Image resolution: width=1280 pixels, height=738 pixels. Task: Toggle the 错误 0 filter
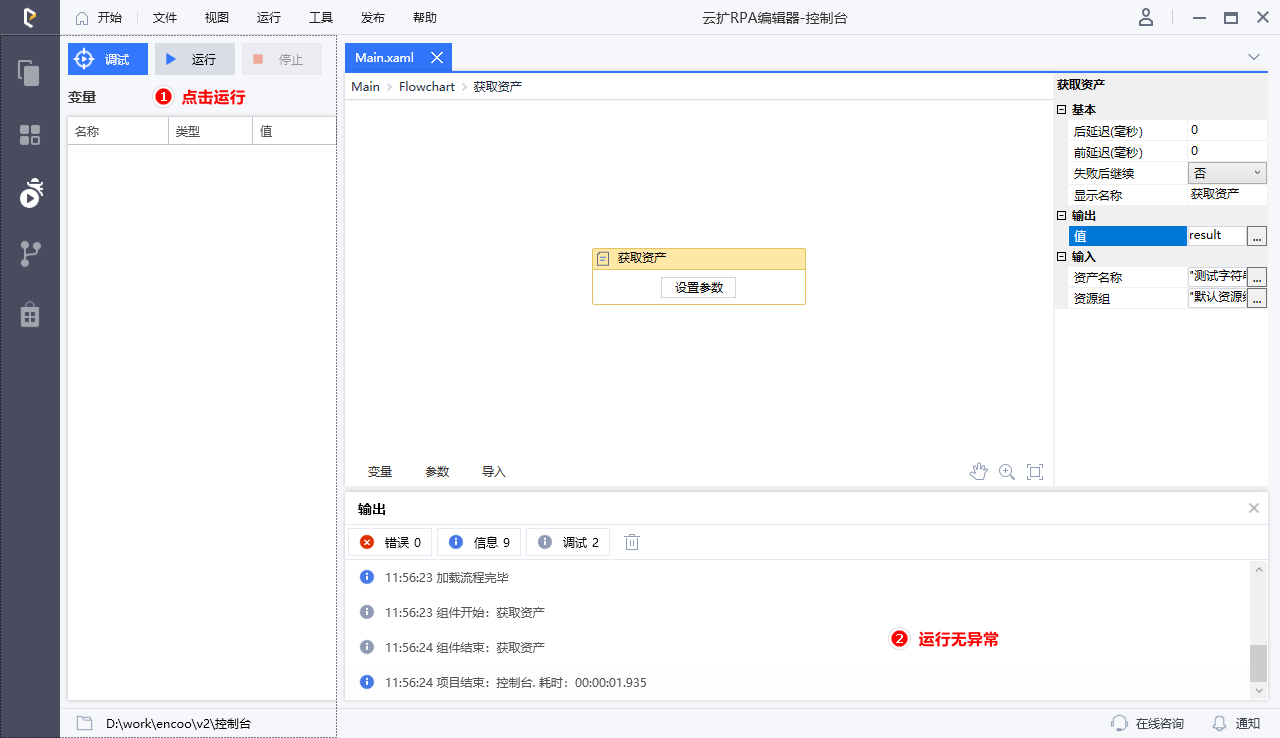coord(390,542)
